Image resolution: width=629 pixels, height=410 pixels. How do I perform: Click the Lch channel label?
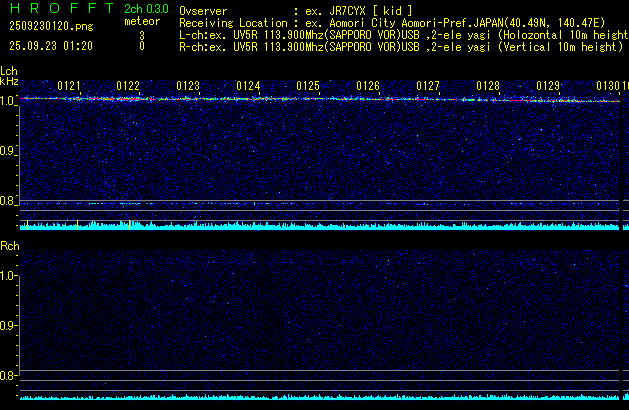(x=9, y=71)
